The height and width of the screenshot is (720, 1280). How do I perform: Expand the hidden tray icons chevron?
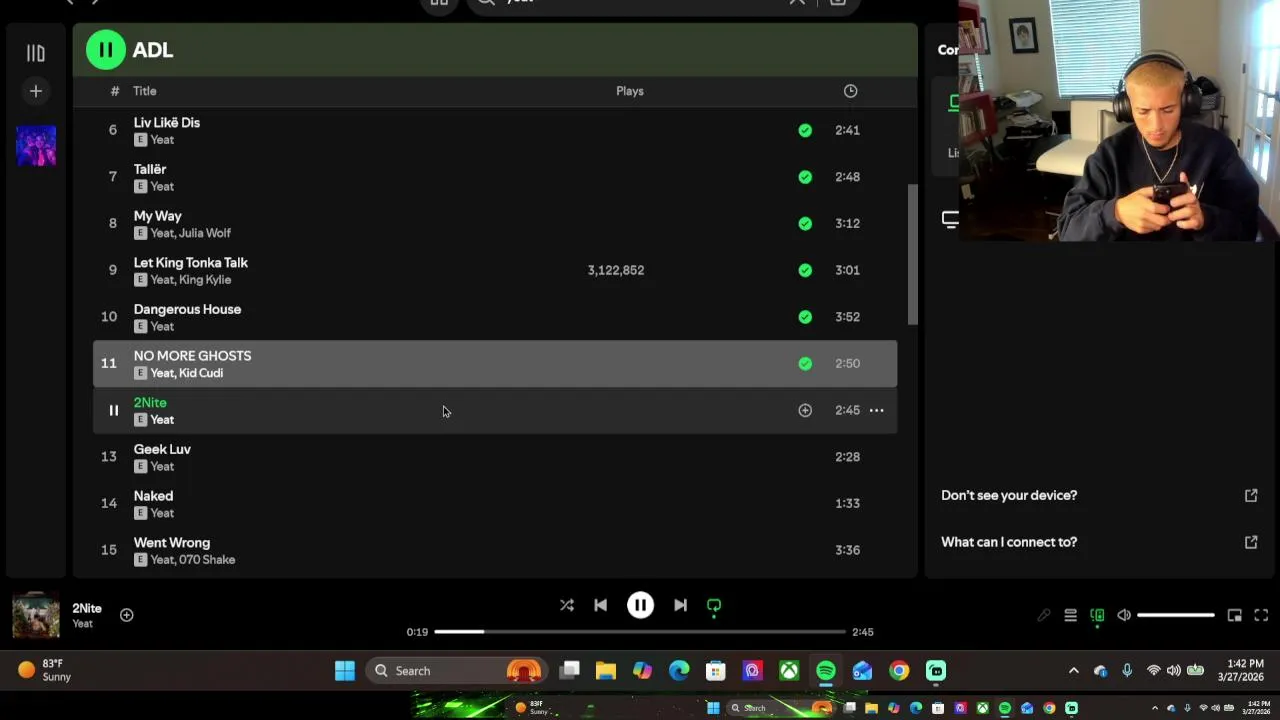(x=1074, y=671)
